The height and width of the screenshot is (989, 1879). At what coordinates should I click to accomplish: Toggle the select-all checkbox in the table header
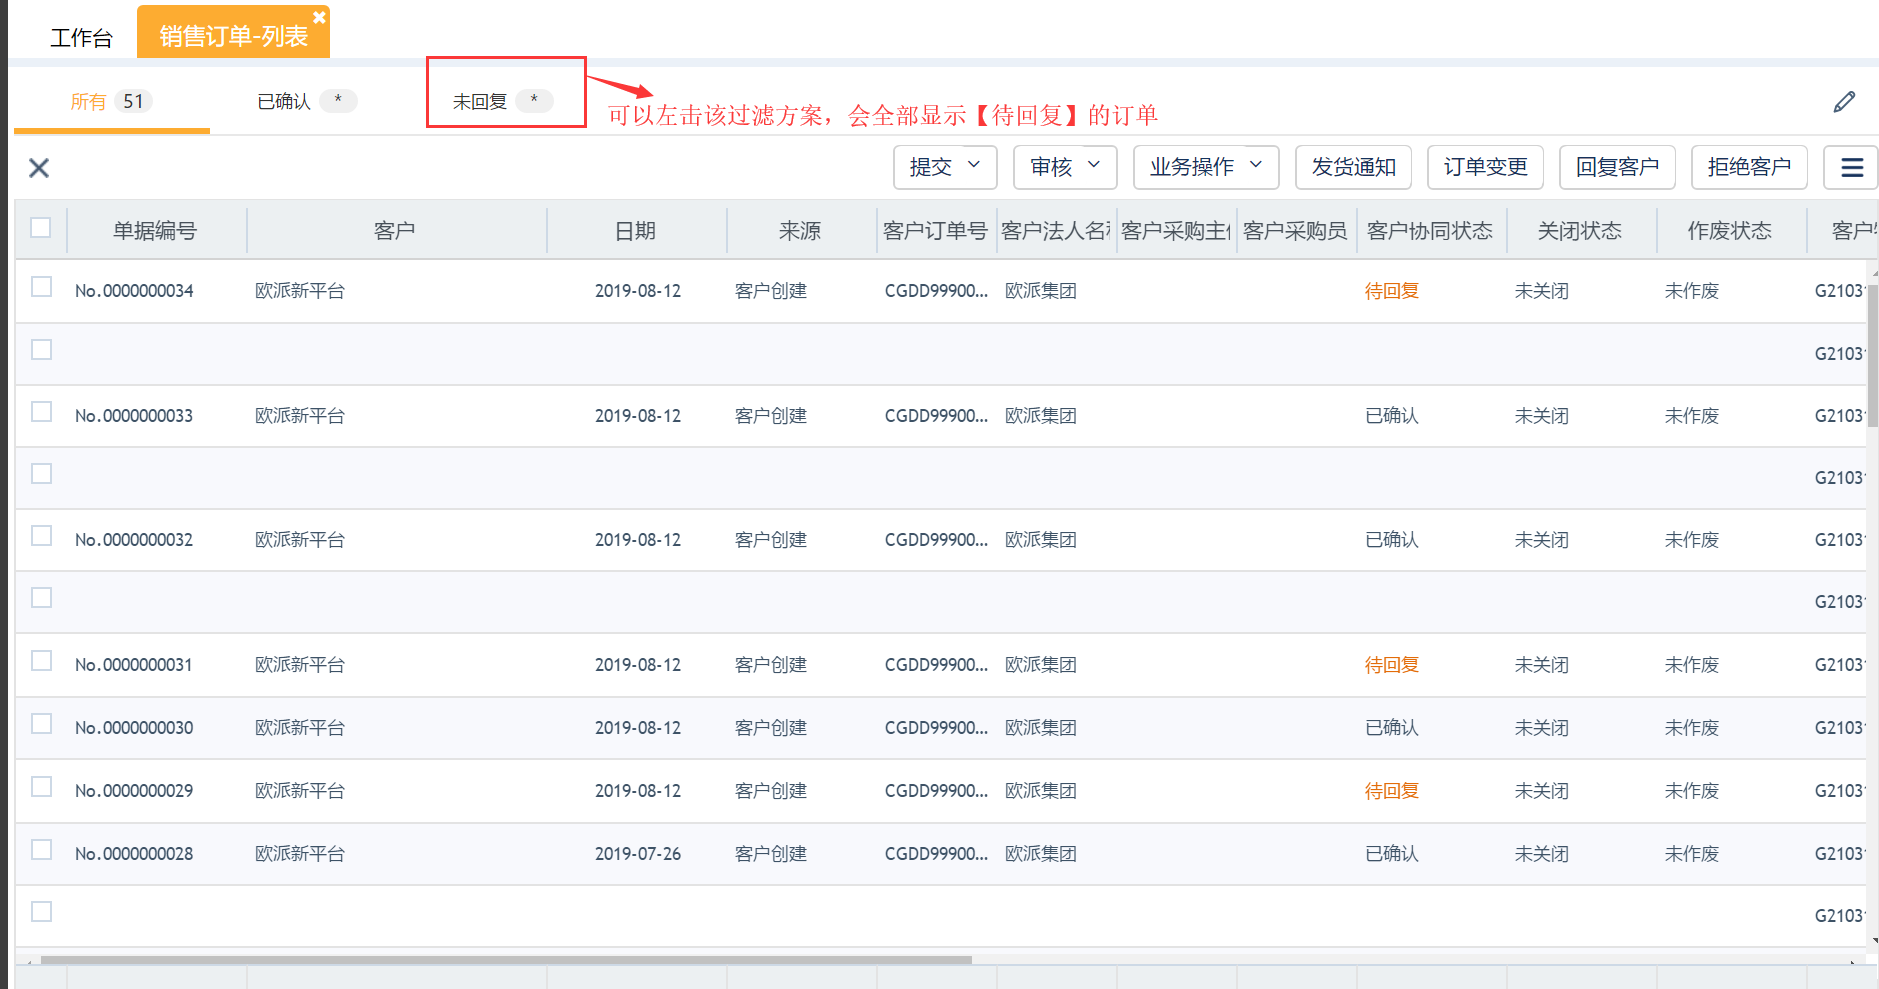[x=41, y=228]
